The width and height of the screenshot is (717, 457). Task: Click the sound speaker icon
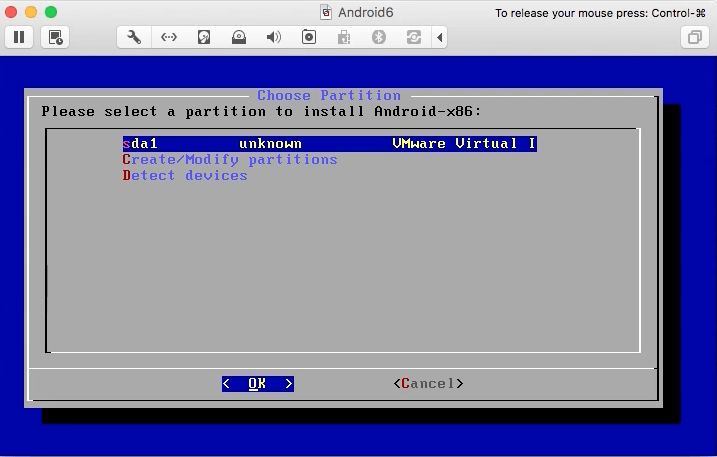[274, 37]
